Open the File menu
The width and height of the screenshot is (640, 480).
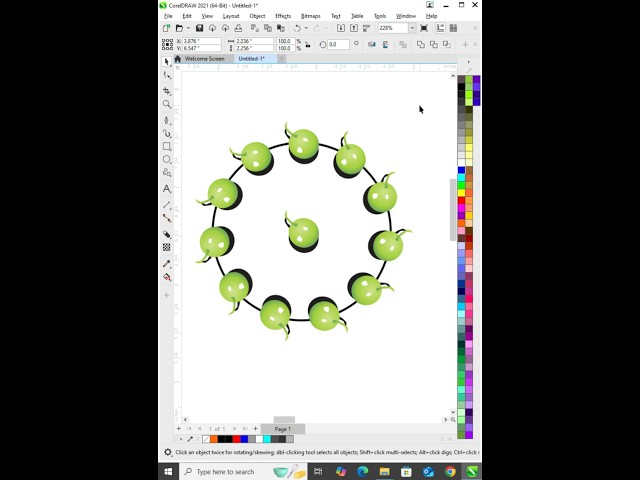pyautogui.click(x=168, y=16)
